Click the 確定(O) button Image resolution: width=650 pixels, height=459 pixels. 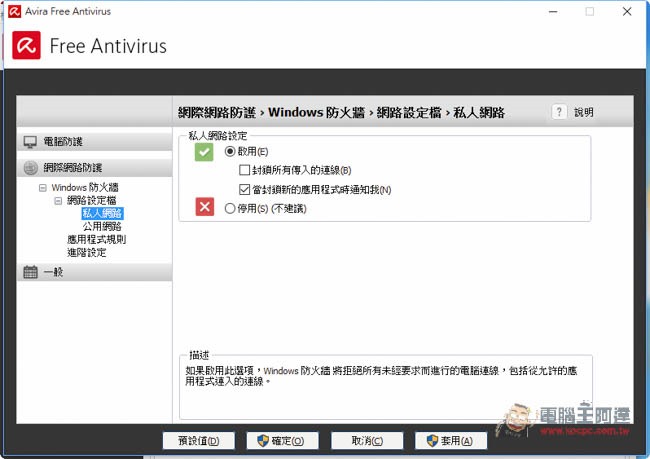coord(283,440)
